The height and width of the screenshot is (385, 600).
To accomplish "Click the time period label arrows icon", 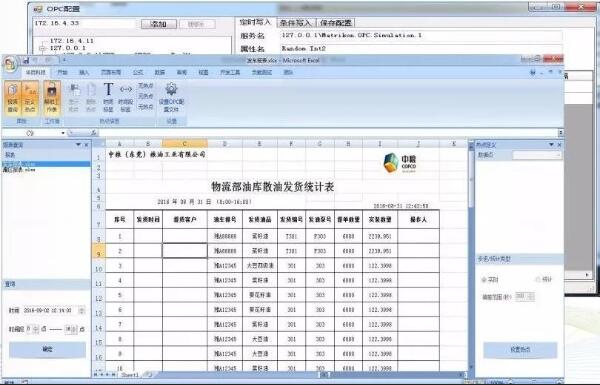I will pos(126,97).
